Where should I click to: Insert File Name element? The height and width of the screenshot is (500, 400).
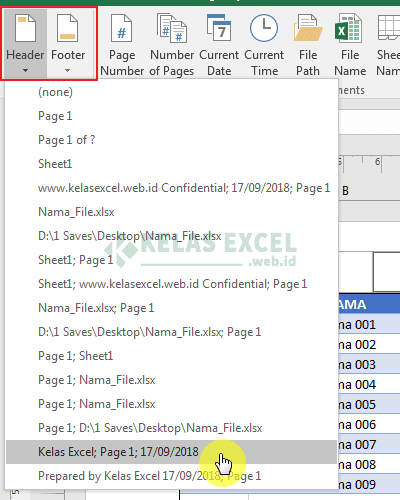[x=350, y=45]
